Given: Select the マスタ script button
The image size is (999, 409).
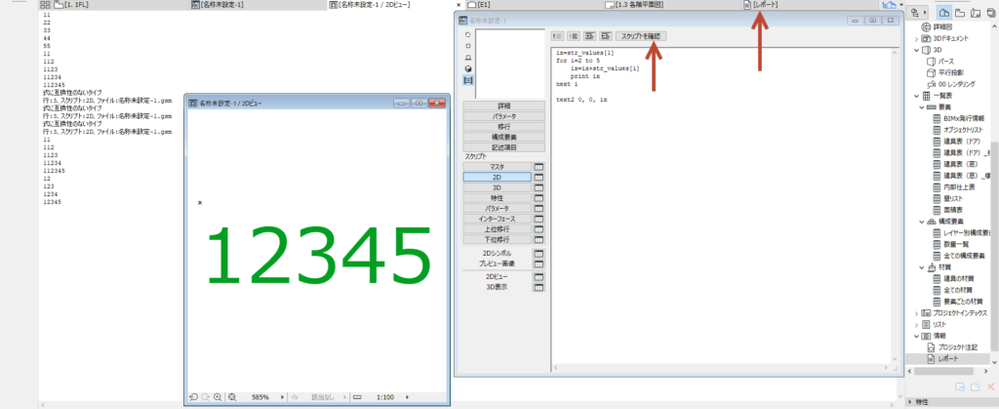Looking at the screenshot, I should pyautogui.click(x=497, y=167).
